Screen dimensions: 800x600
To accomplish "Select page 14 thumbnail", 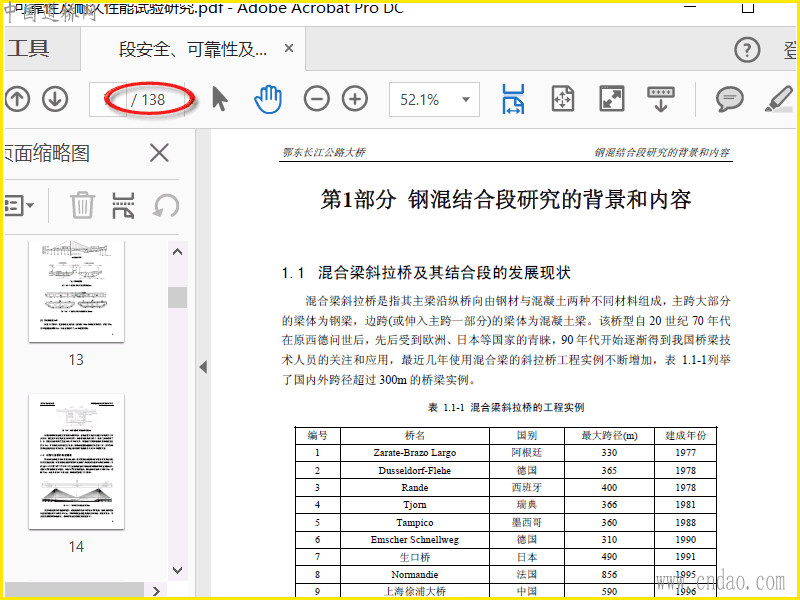I will click(76, 462).
